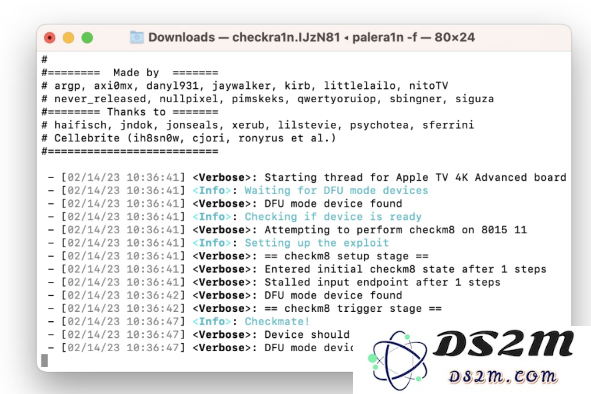Screen dimensions: 591x394
Task: Click the terminal cursor block at the prompt
Action: point(44,360)
